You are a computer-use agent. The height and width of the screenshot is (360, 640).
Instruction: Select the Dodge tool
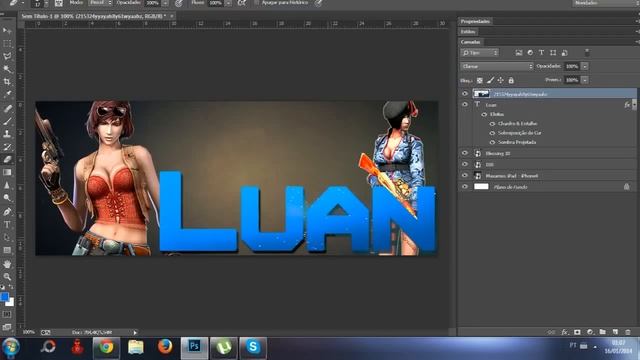7,198
